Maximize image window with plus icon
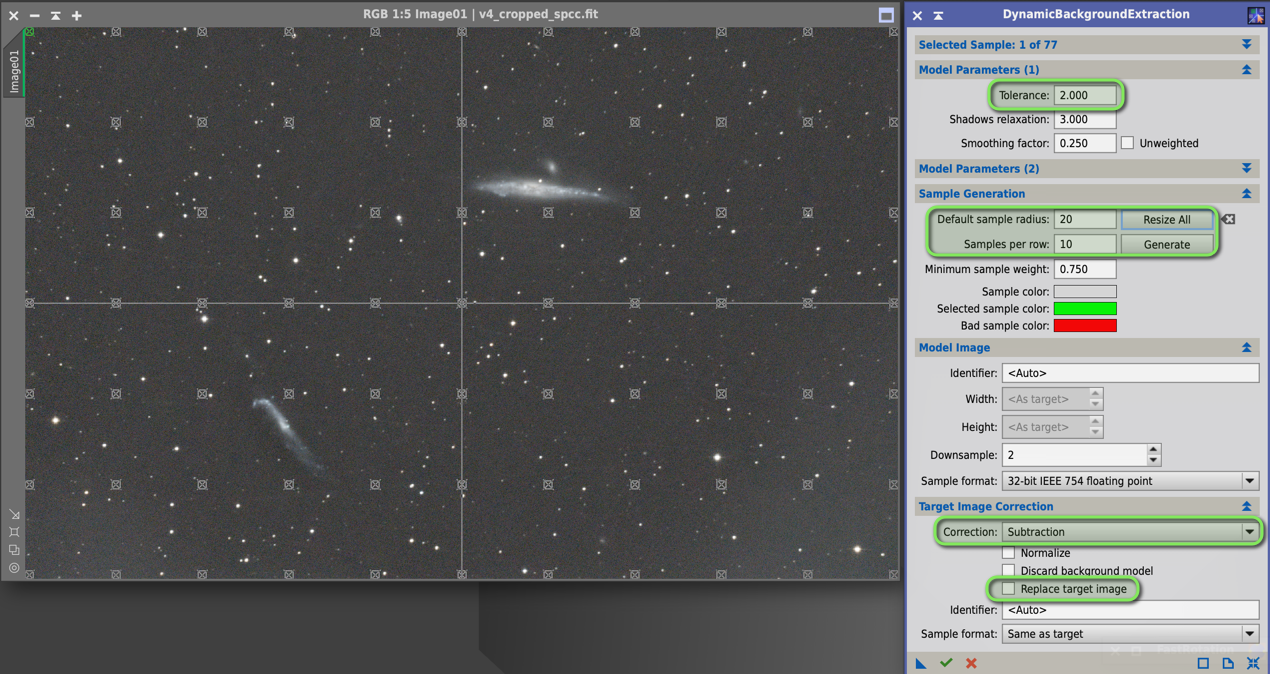 77,15
